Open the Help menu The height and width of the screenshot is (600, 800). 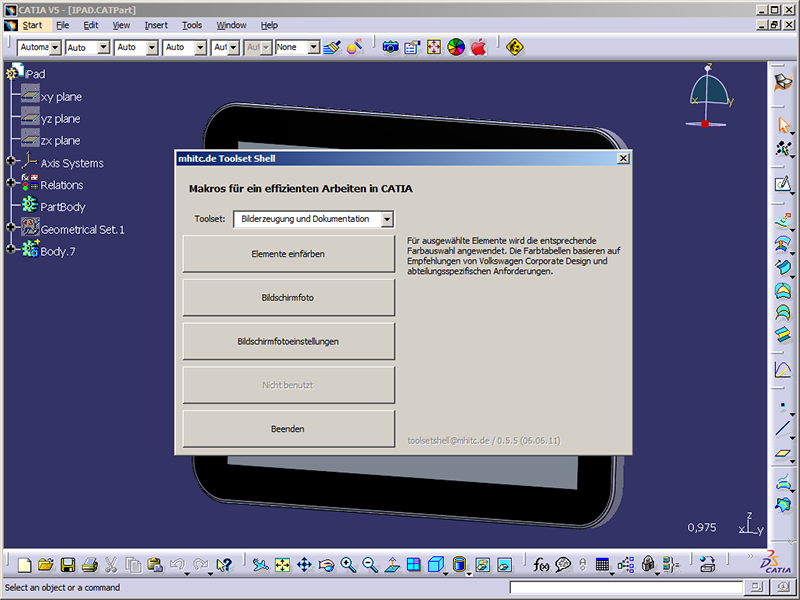pos(269,25)
